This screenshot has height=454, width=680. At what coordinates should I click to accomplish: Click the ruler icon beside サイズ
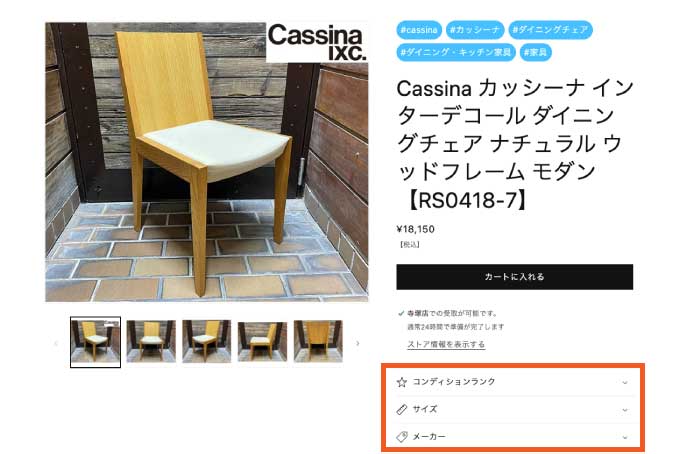click(402, 409)
